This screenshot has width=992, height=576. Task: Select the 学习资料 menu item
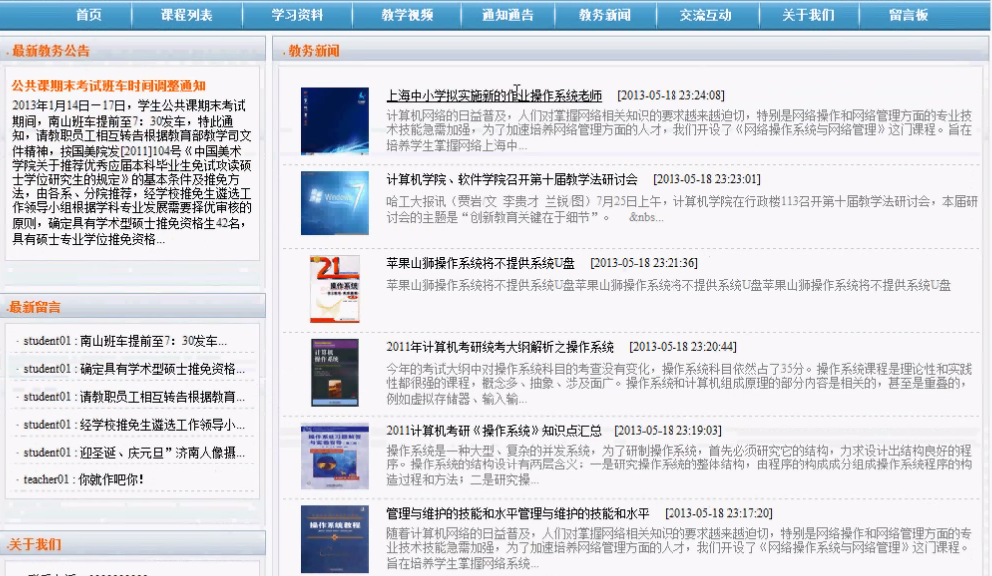pyautogui.click(x=297, y=15)
